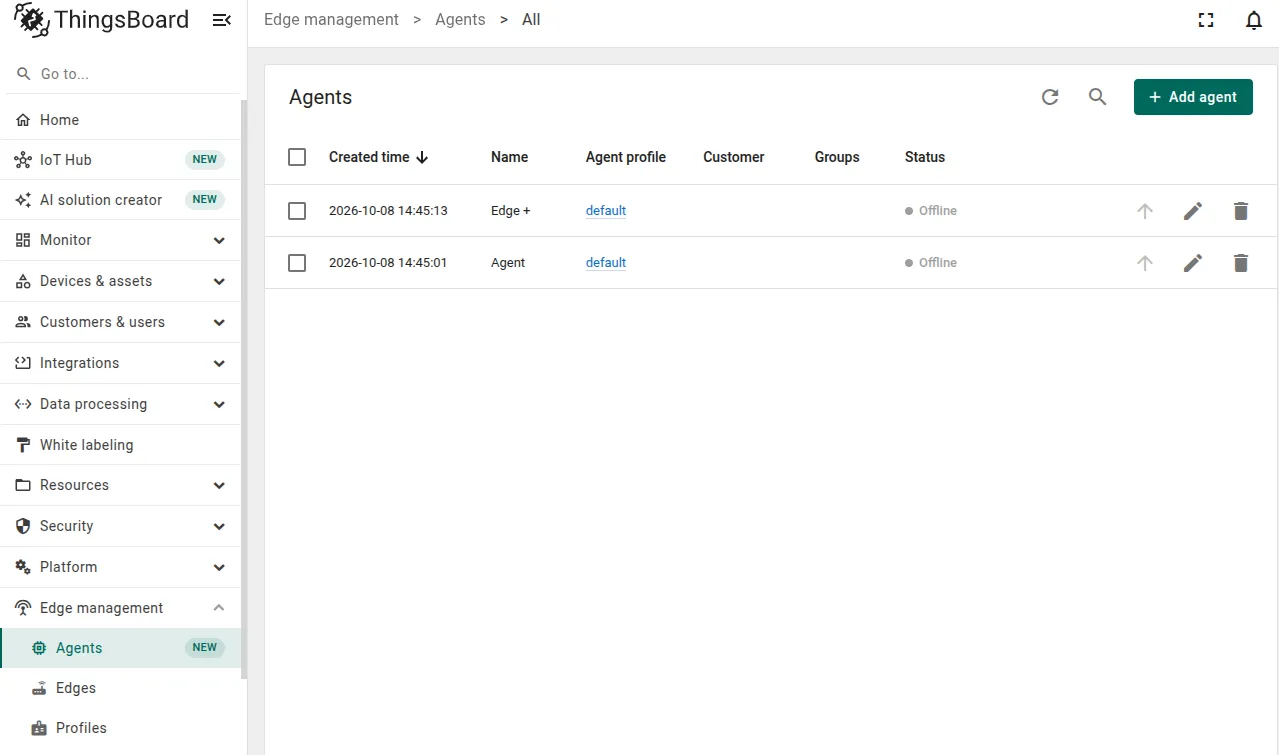Click Agents breadcrumb link
The height and width of the screenshot is (755, 1279).
click(x=460, y=20)
